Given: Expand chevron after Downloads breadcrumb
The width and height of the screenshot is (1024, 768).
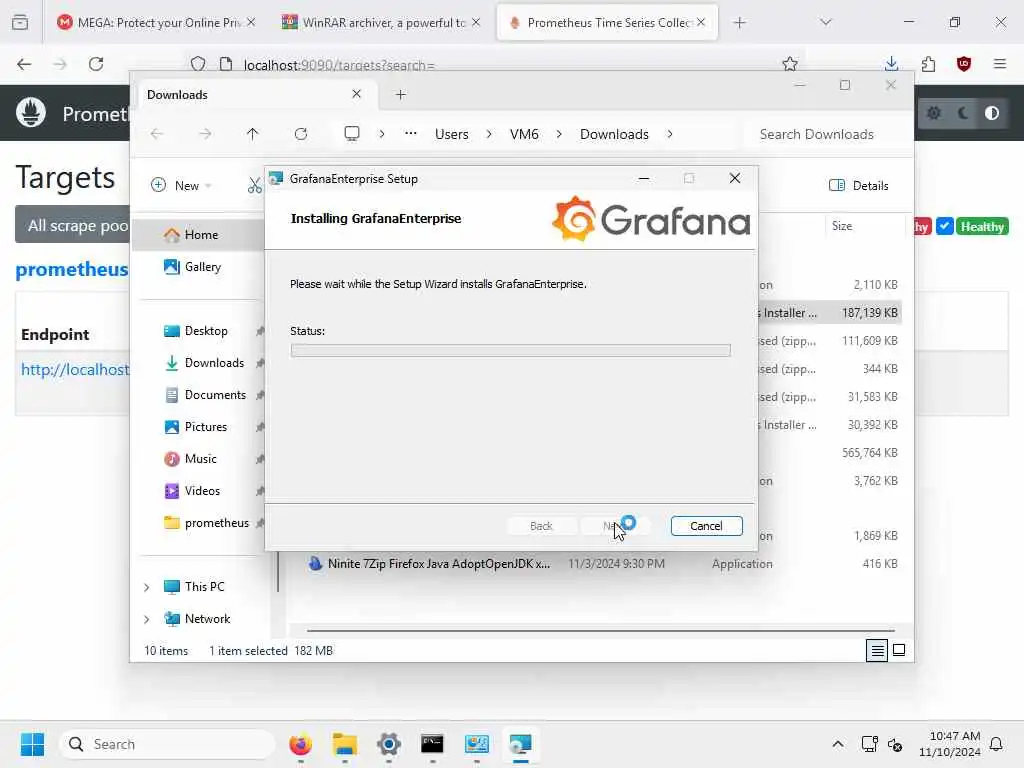Looking at the screenshot, I should pos(669,134).
